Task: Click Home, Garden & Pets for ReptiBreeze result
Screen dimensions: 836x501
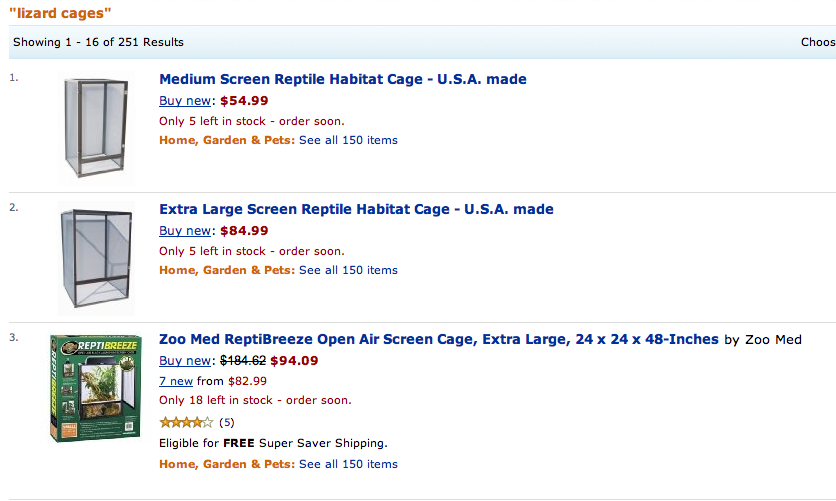Action: pos(226,464)
